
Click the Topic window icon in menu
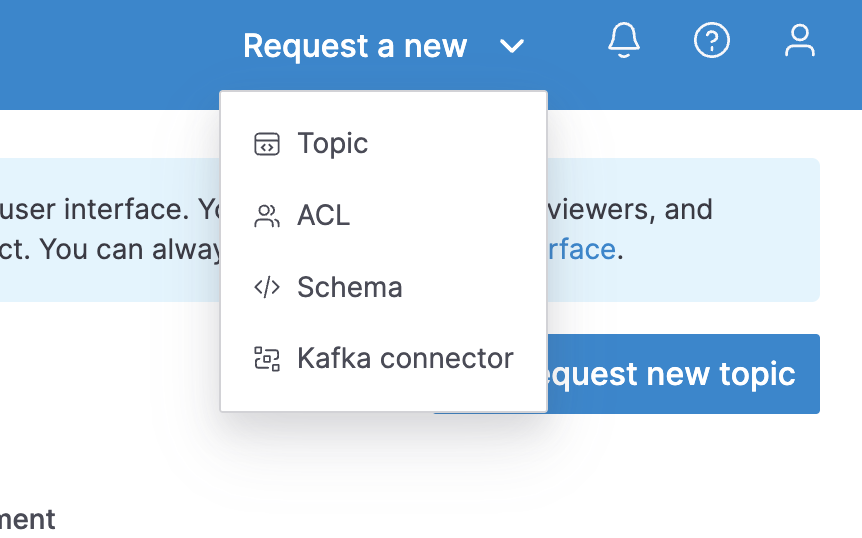pyautogui.click(x=267, y=144)
